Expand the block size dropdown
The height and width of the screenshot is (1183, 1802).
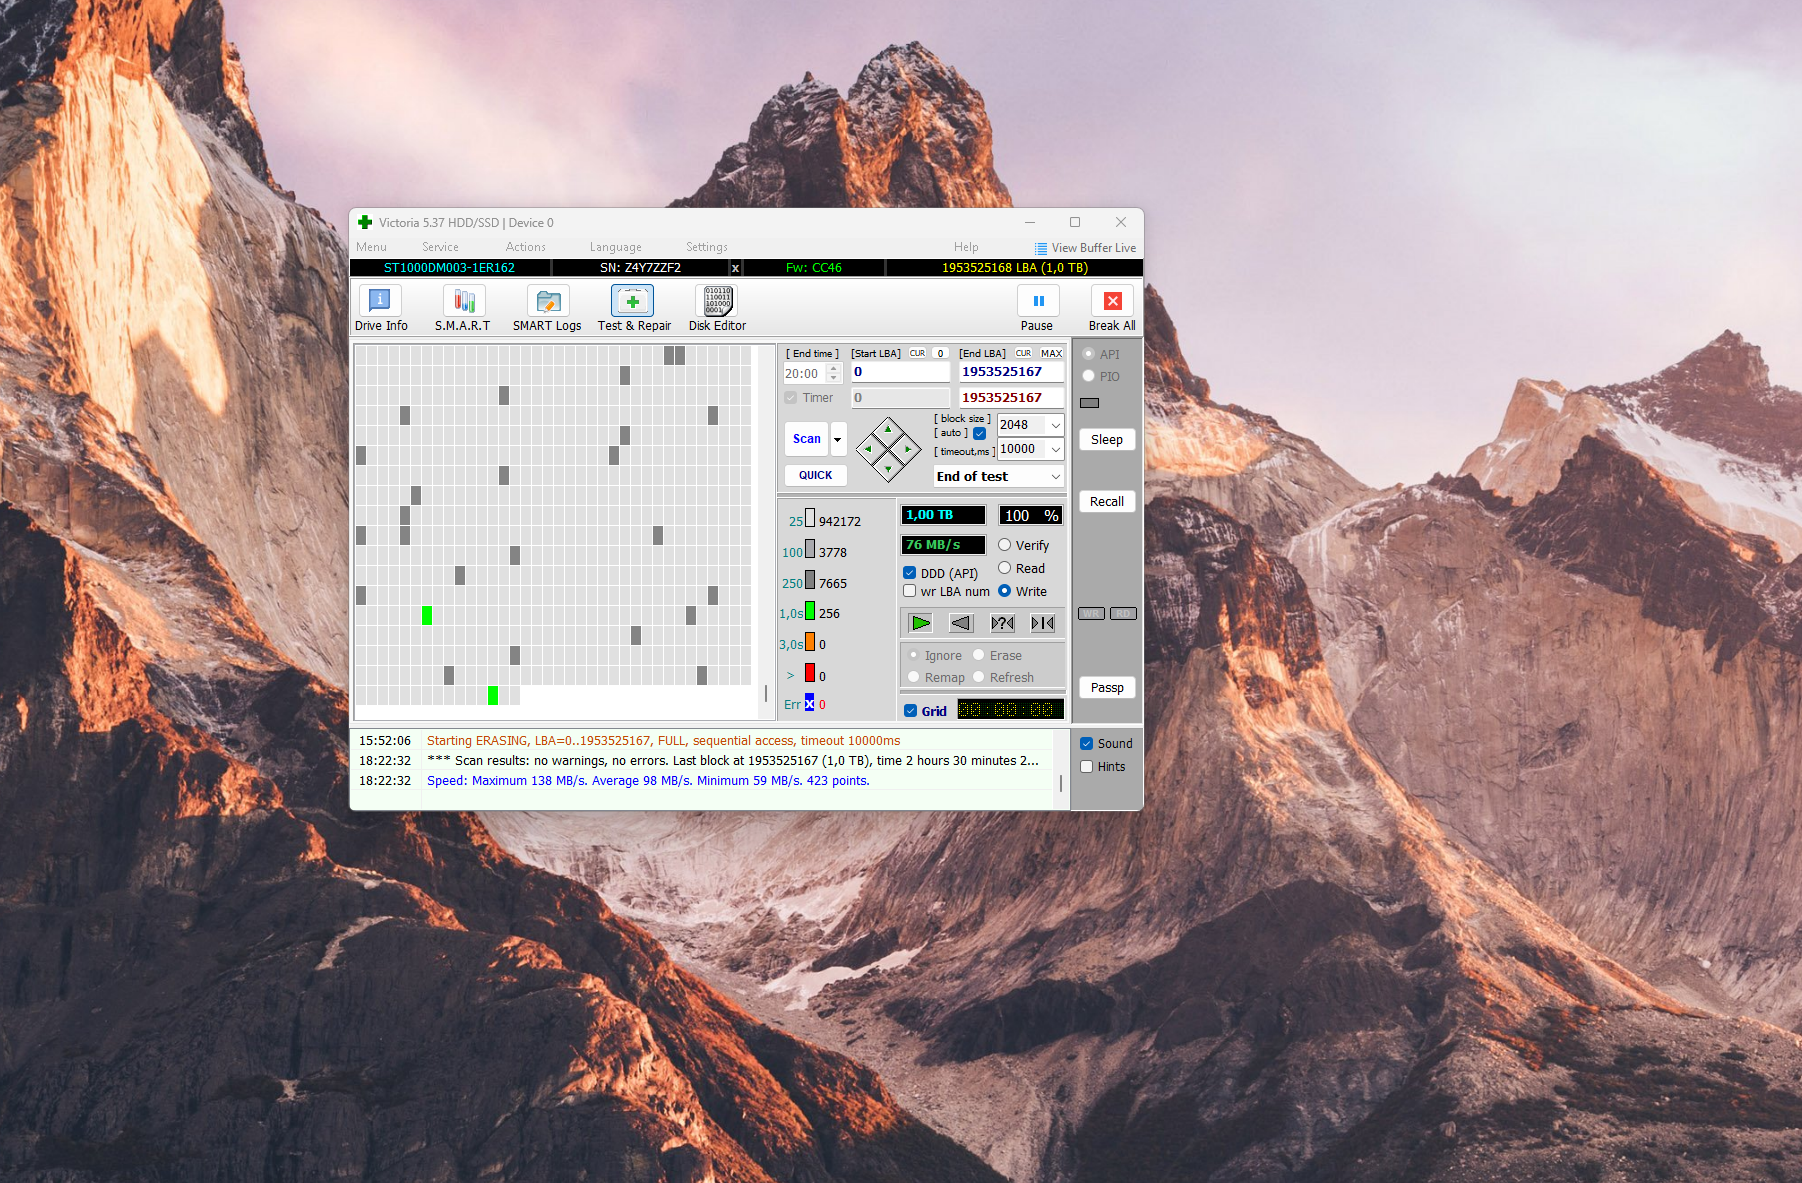[1055, 425]
